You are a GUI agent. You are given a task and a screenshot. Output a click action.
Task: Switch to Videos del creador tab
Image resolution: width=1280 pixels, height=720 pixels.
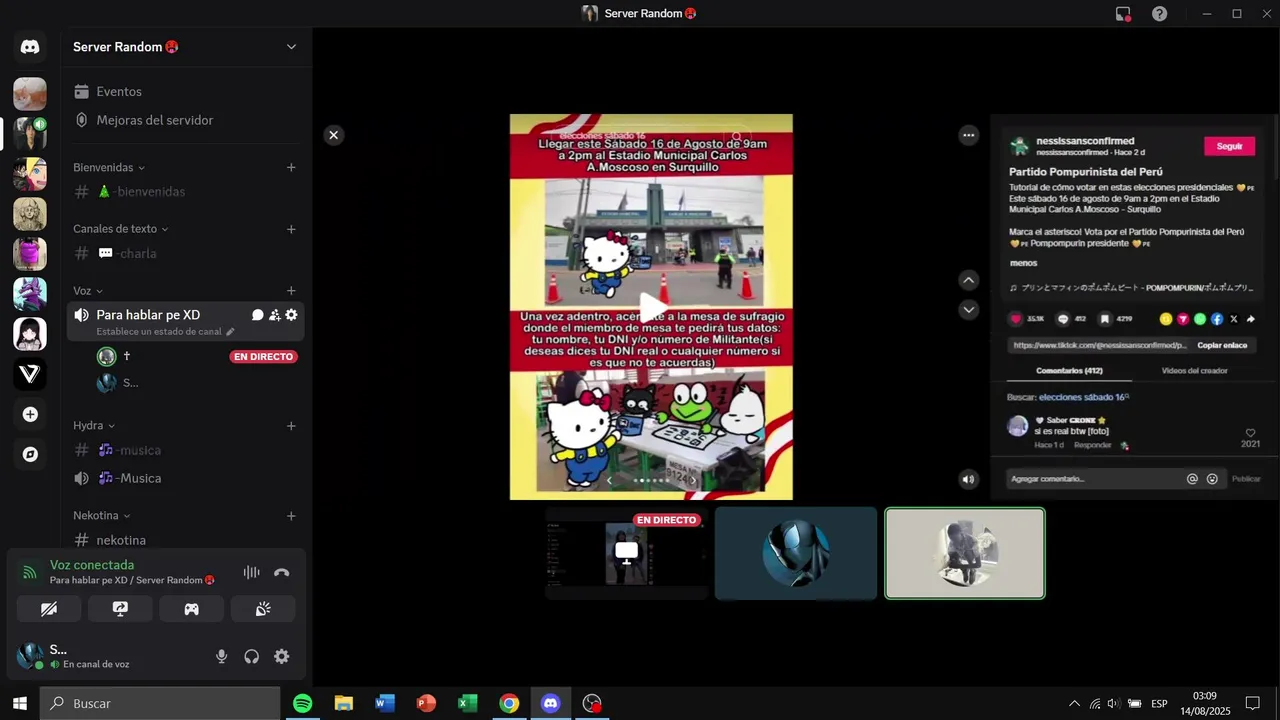[1194, 371]
